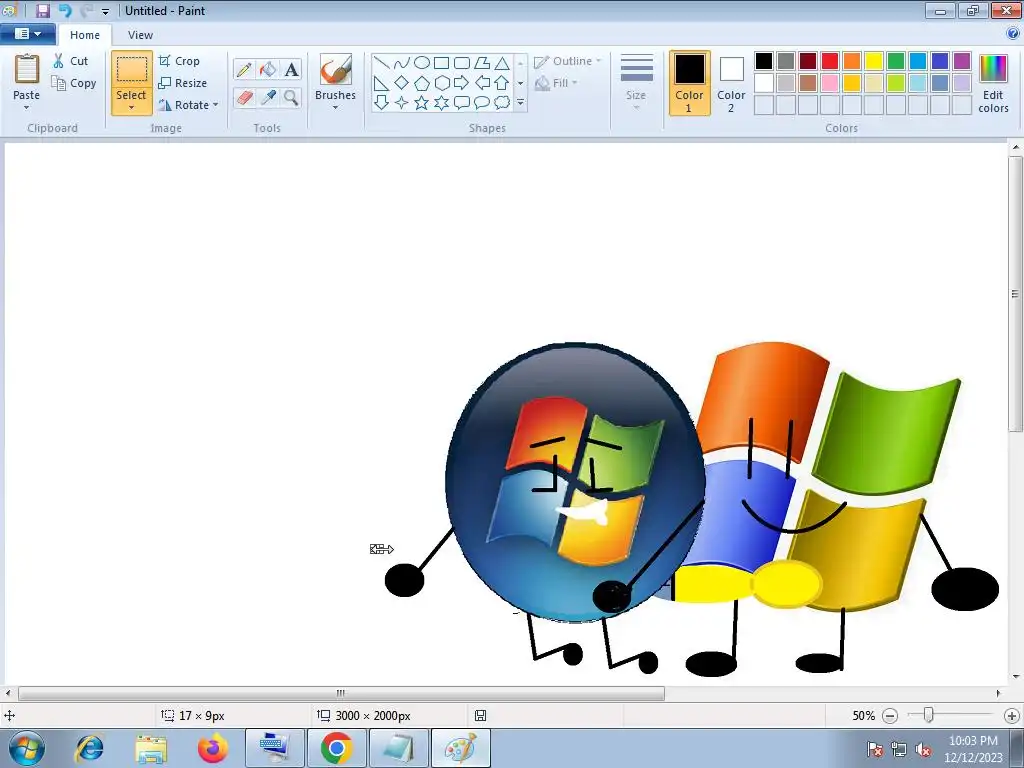Click the Cut button

[x=71, y=61]
